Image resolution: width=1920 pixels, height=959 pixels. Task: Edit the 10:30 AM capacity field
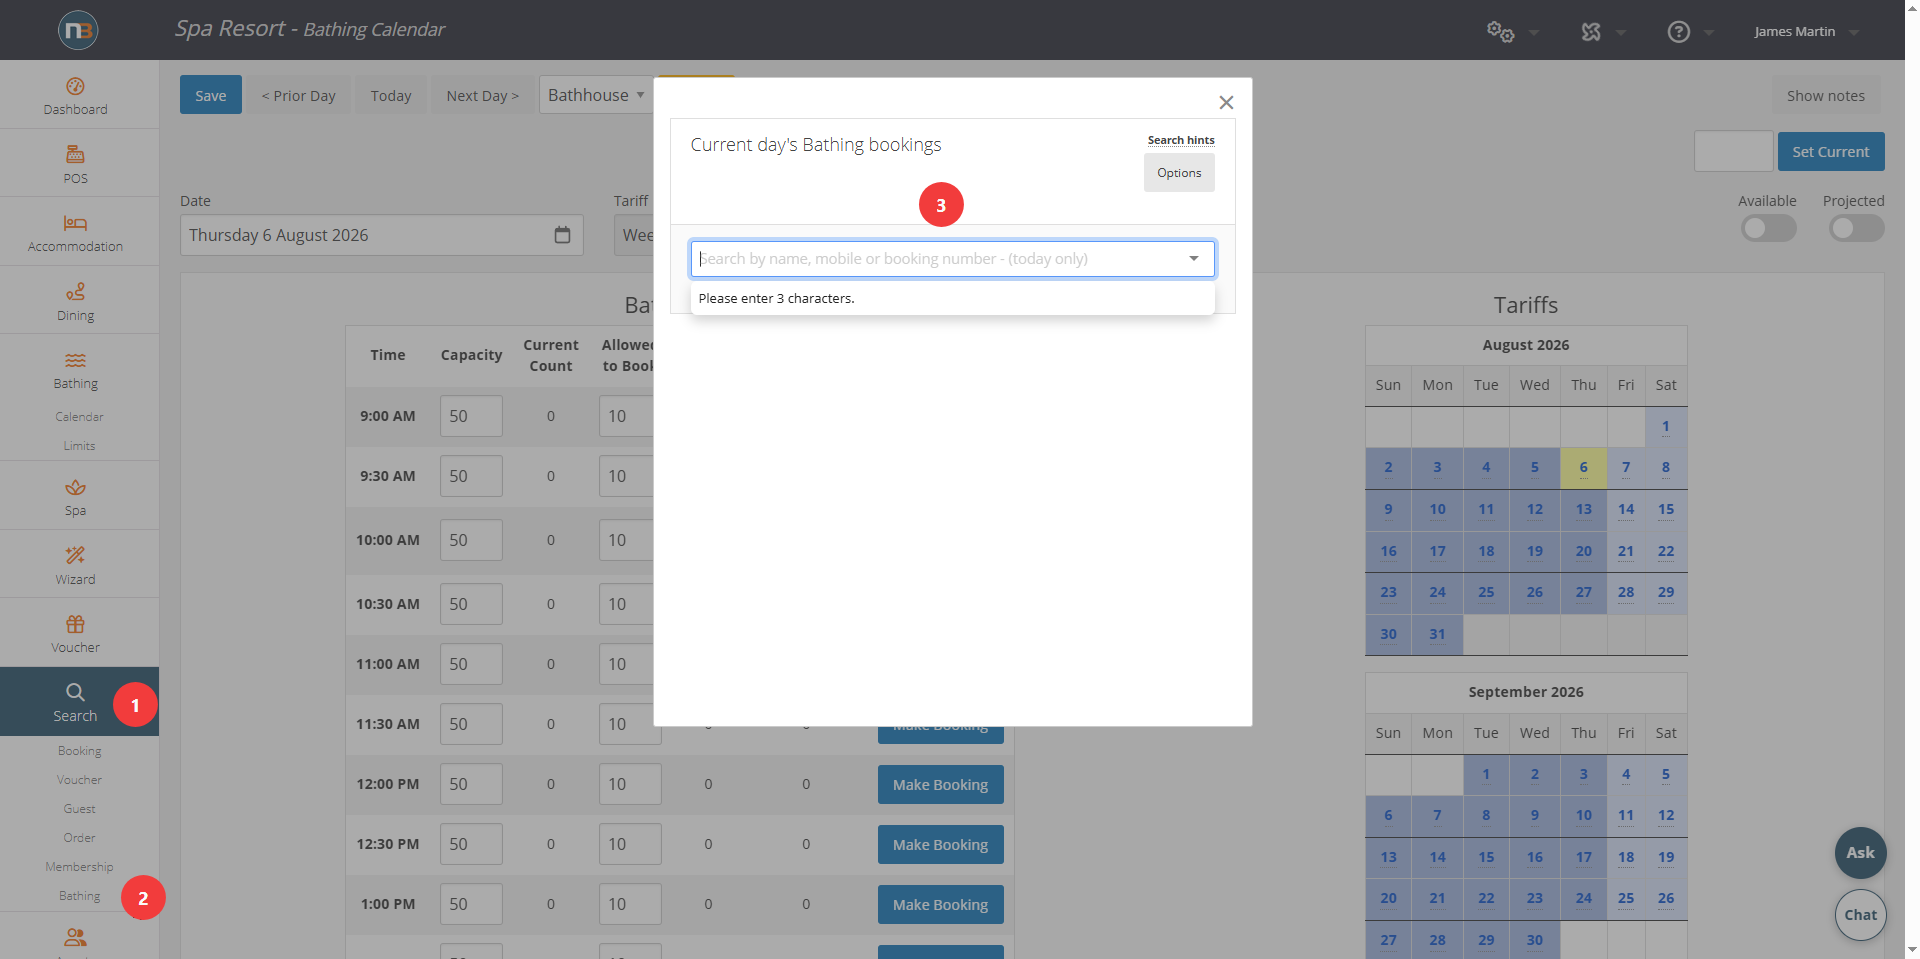(x=471, y=604)
